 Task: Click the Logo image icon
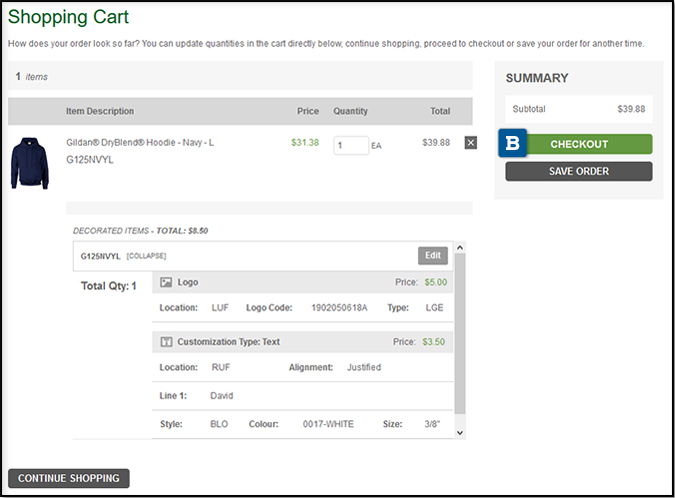pos(166,283)
